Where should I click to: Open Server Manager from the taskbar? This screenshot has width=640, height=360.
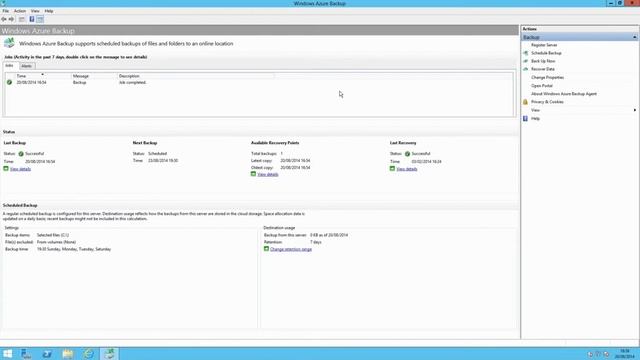click(x=27, y=353)
